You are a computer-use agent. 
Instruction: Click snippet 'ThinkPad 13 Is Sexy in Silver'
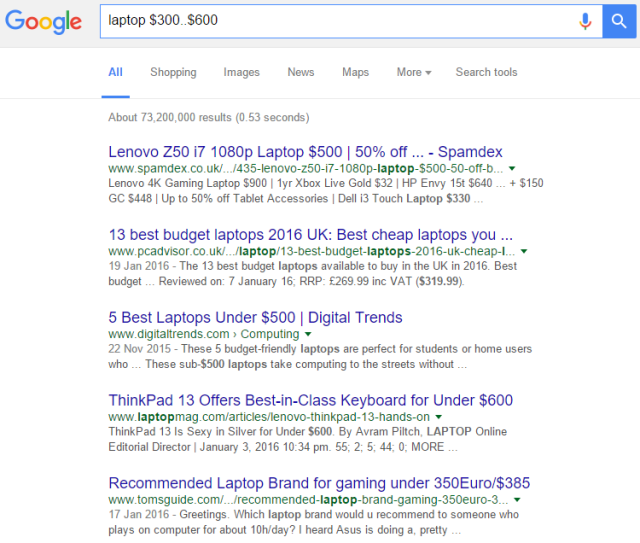coord(307,439)
